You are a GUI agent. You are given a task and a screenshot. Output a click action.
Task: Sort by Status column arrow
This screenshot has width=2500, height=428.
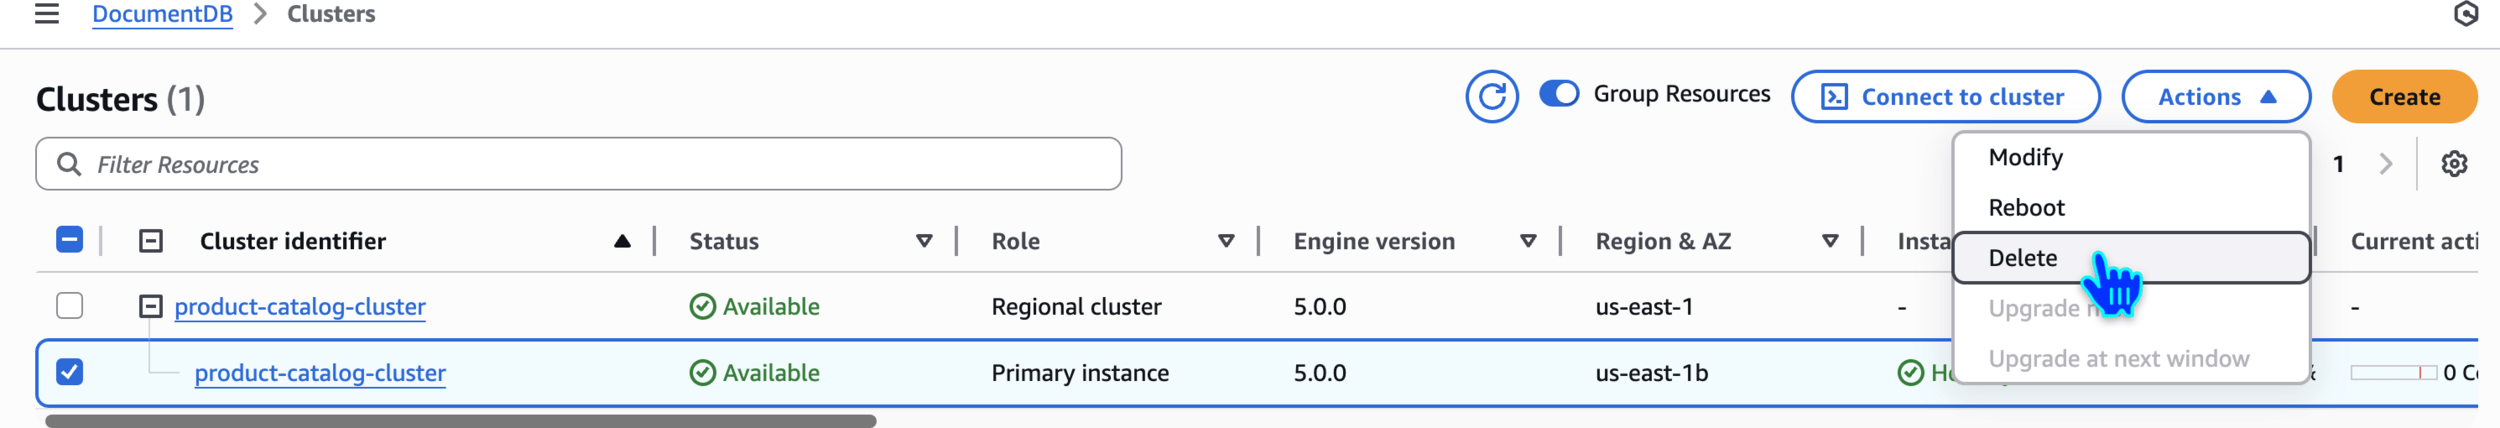(x=924, y=241)
